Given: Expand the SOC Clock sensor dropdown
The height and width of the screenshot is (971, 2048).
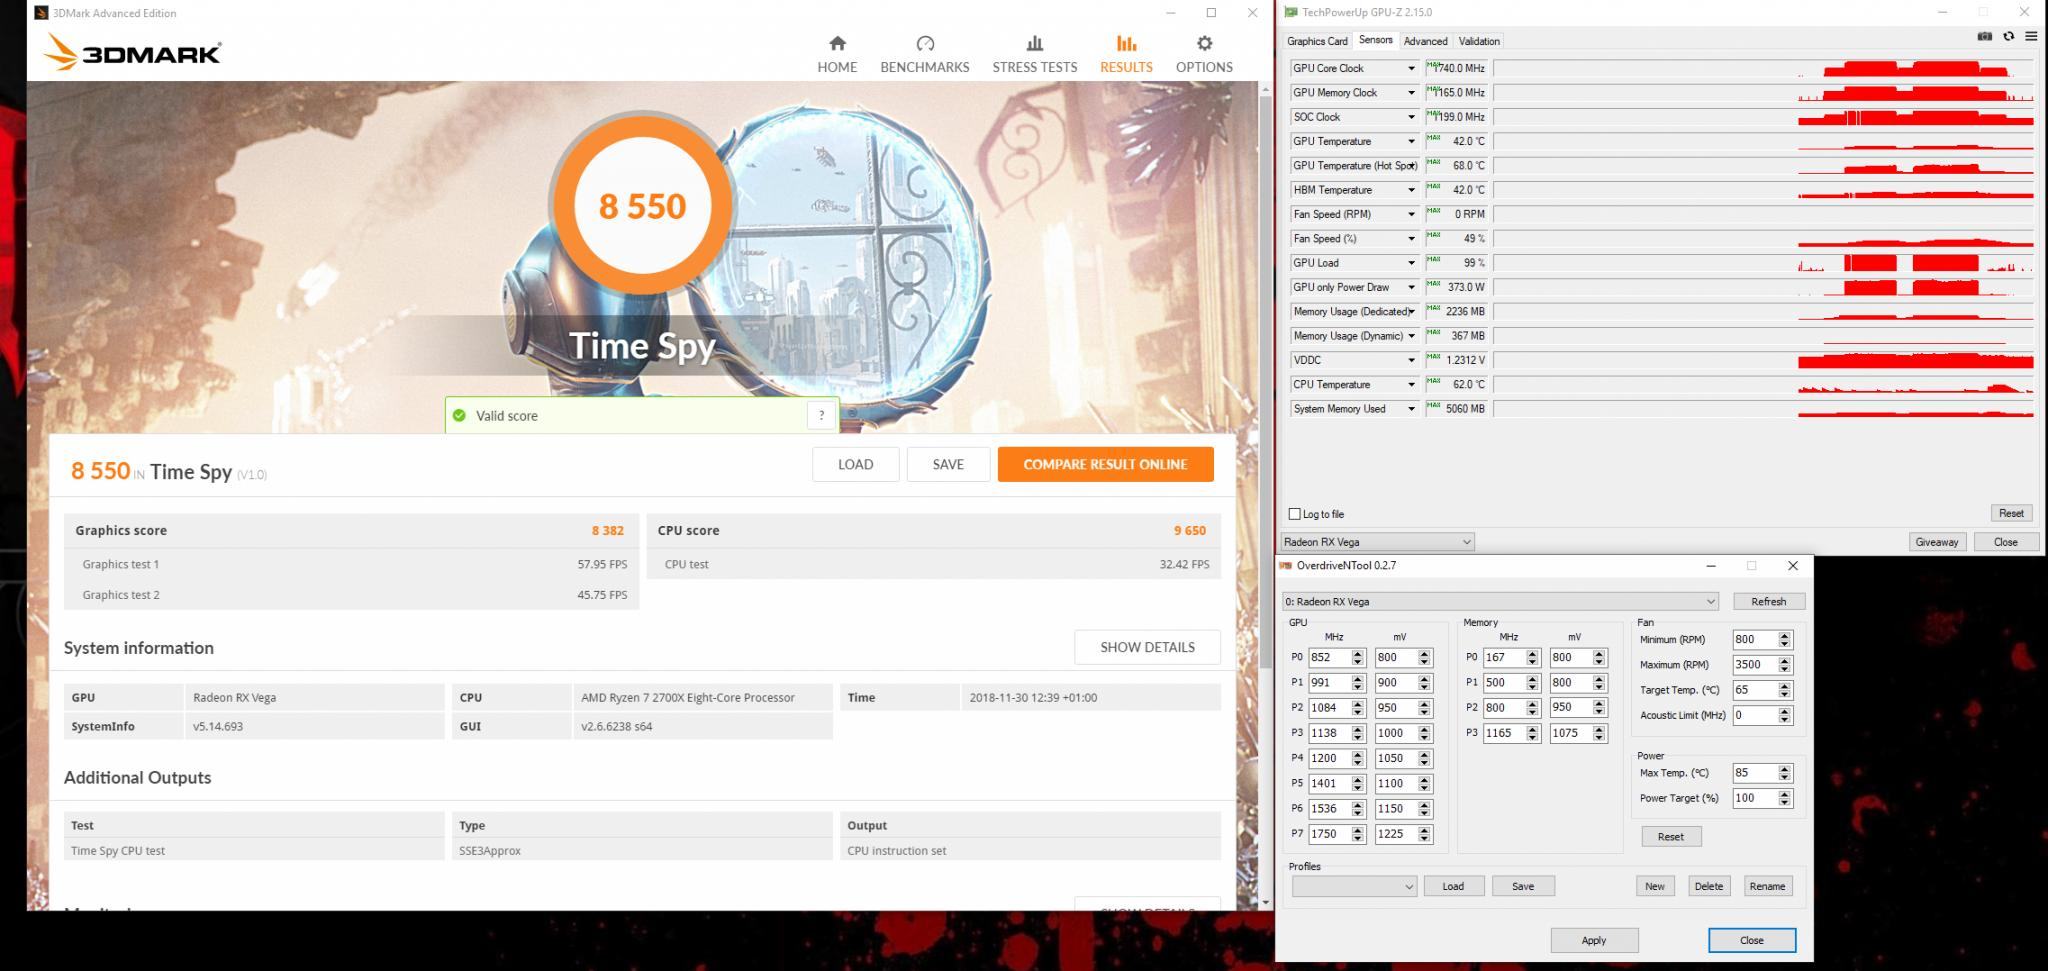Looking at the screenshot, I should click(x=1411, y=117).
